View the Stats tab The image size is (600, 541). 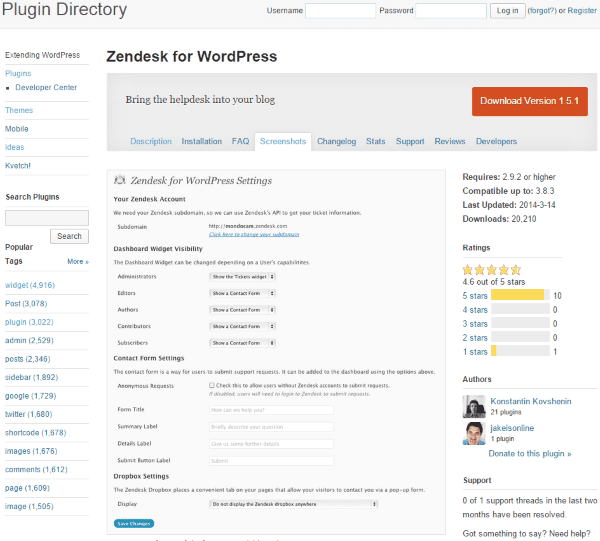coord(375,141)
